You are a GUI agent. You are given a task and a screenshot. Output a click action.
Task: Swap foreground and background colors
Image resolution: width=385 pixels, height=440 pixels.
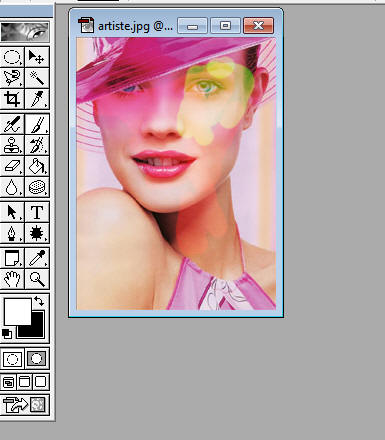click(x=39, y=301)
